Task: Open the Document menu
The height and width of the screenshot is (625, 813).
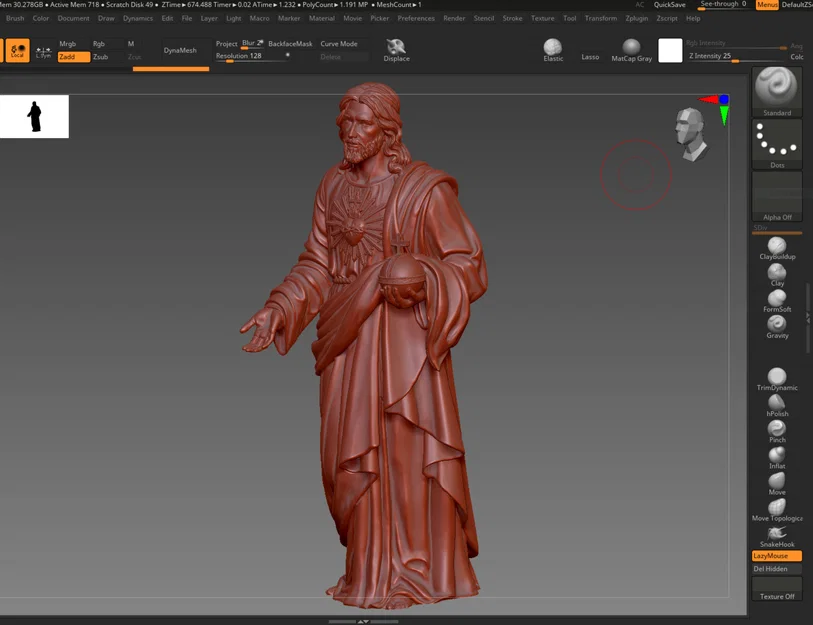Action: point(73,18)
